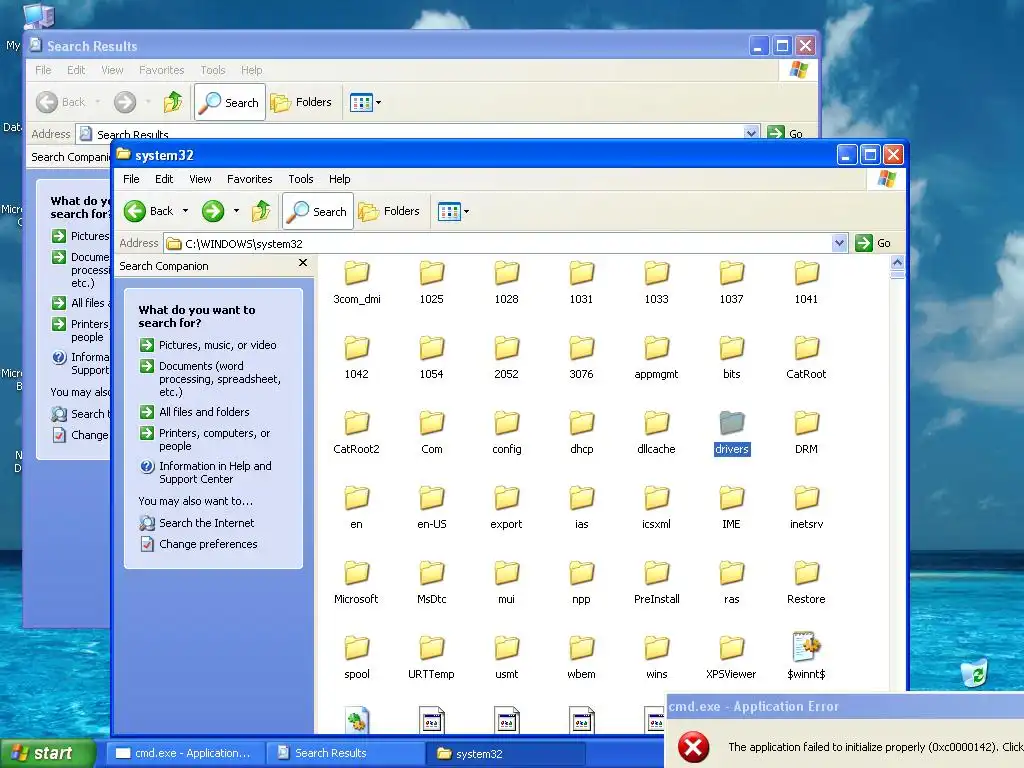Open the Views dropdown in system32 toolbar

[453, 212]
